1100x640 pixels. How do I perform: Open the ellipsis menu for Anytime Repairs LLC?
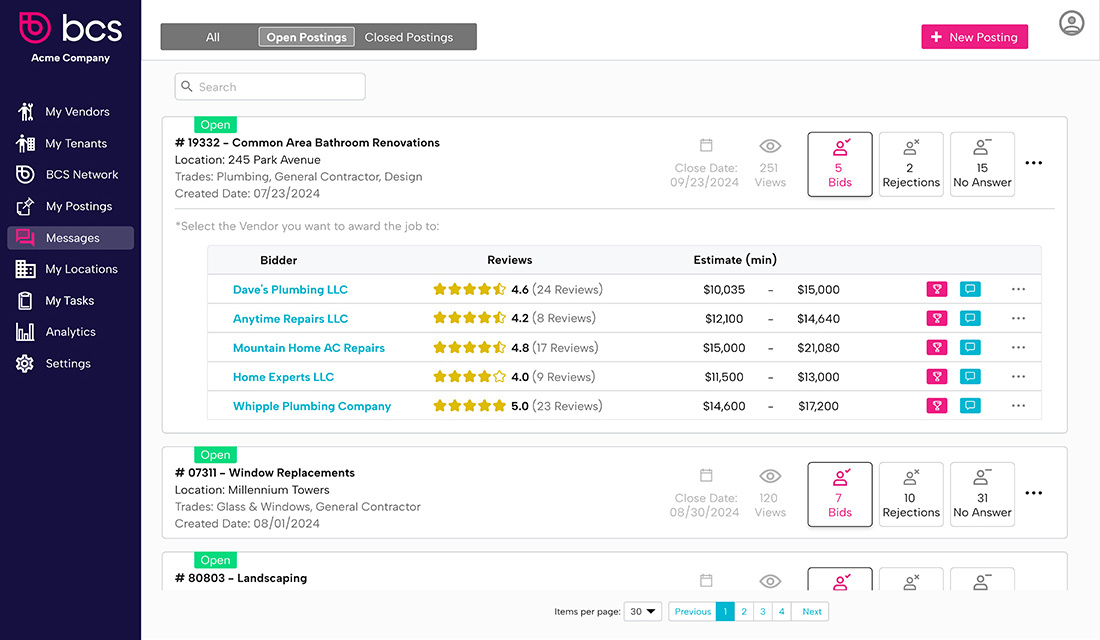(x=1018, y=318)
